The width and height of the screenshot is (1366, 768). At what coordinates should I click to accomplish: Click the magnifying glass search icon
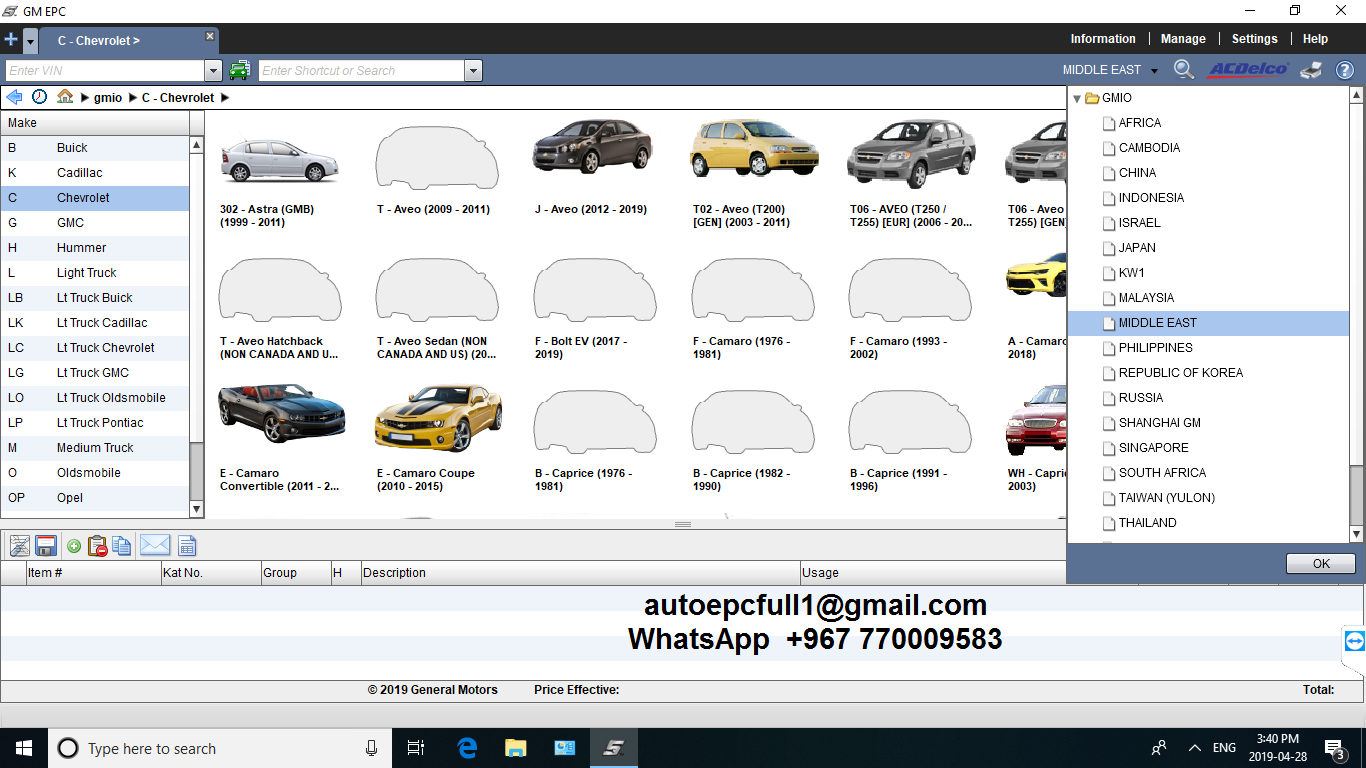(x=1184, y=69)
